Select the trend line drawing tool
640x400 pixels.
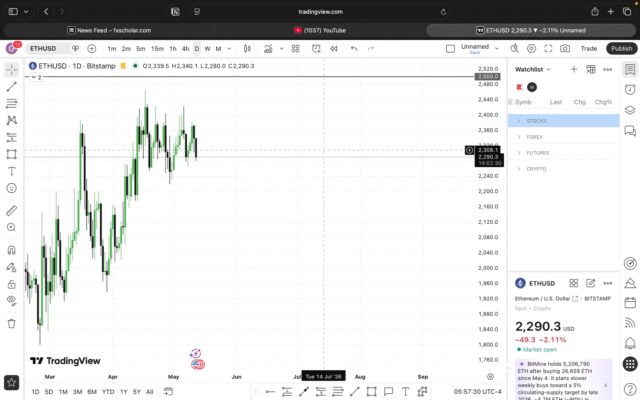click(11, 87)
